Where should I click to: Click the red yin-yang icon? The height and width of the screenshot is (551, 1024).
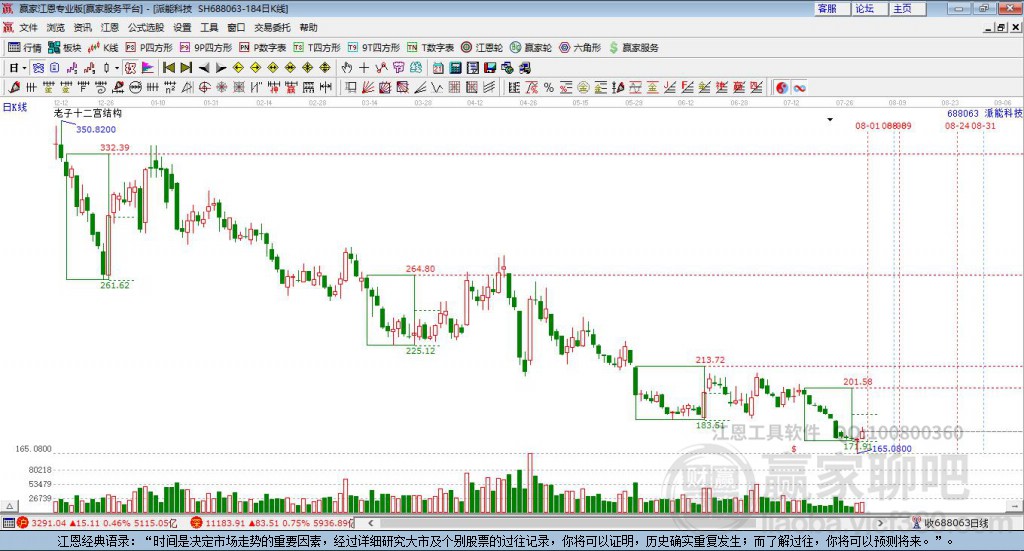pyautogui.click(x=782, y=87)
